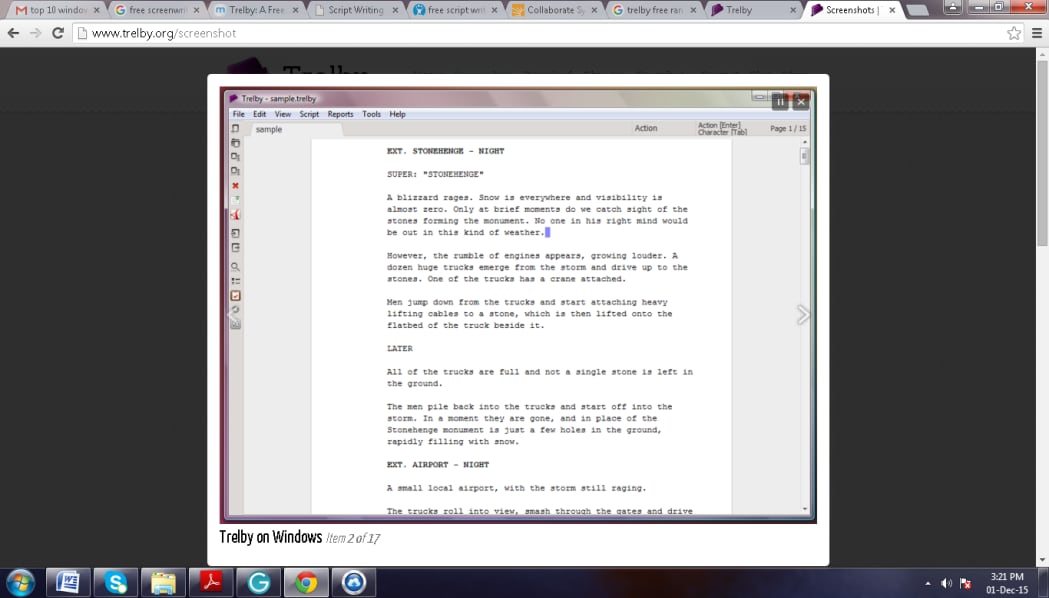Click the magnifier Find toolbar icon

click(x=235, y=266)
